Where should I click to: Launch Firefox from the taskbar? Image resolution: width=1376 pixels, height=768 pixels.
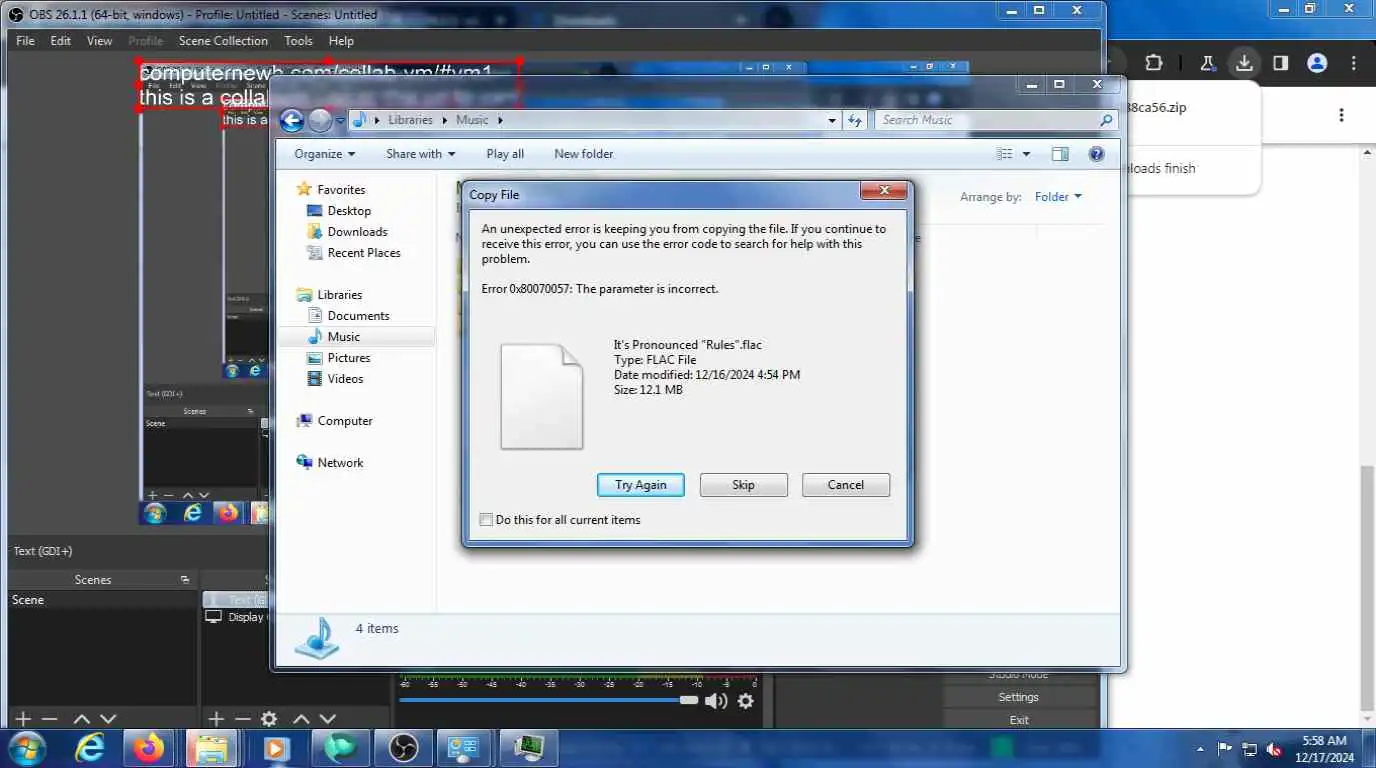coord(149,748)
